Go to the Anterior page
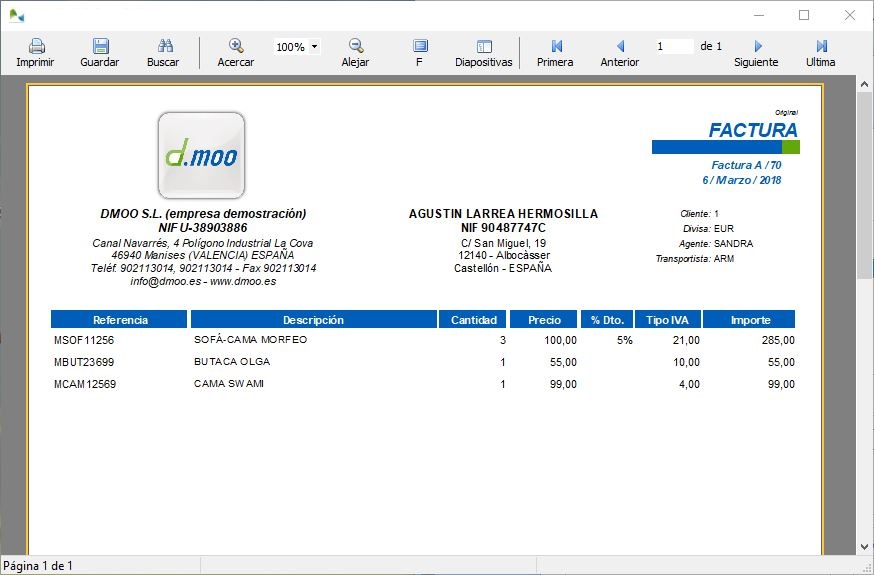 (x=620, y=47)
